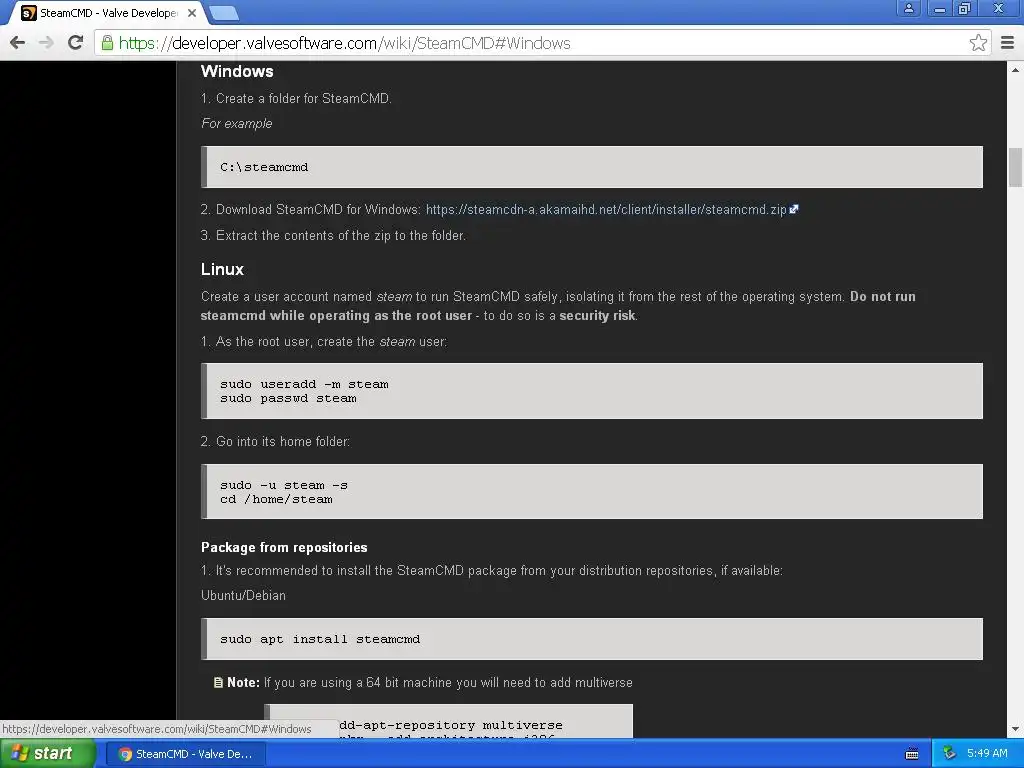Click the C:\steamcmd code text

pos(264,167)
